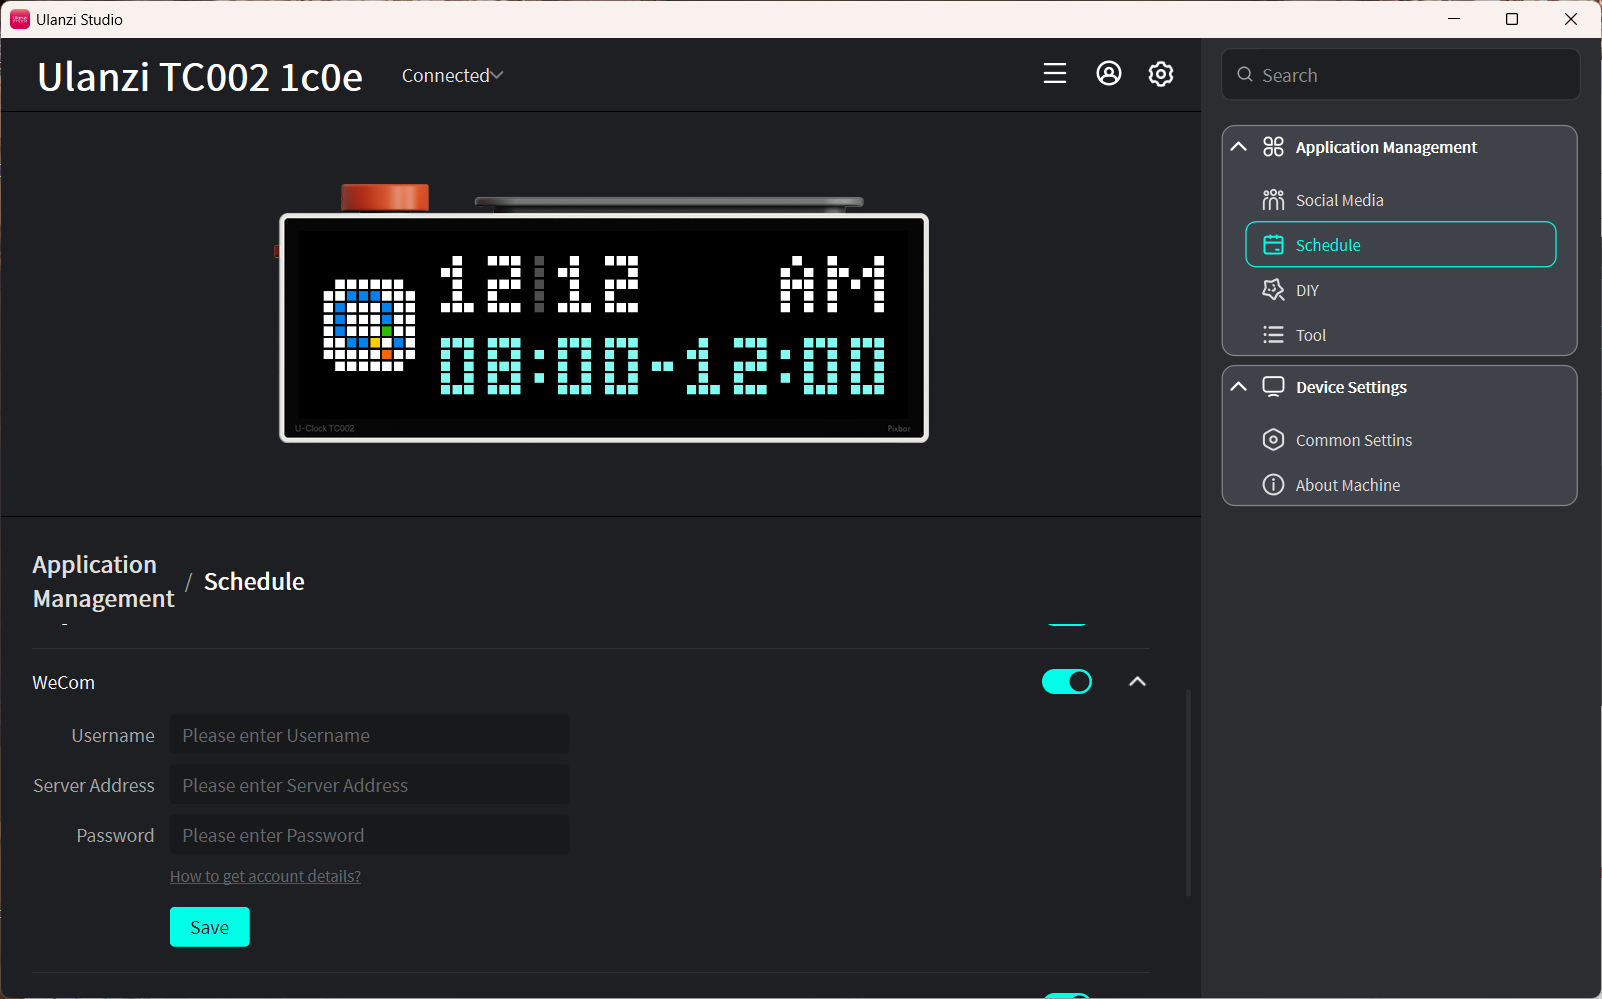Click the Ulanzi Studio app logo

pos(20,19)
